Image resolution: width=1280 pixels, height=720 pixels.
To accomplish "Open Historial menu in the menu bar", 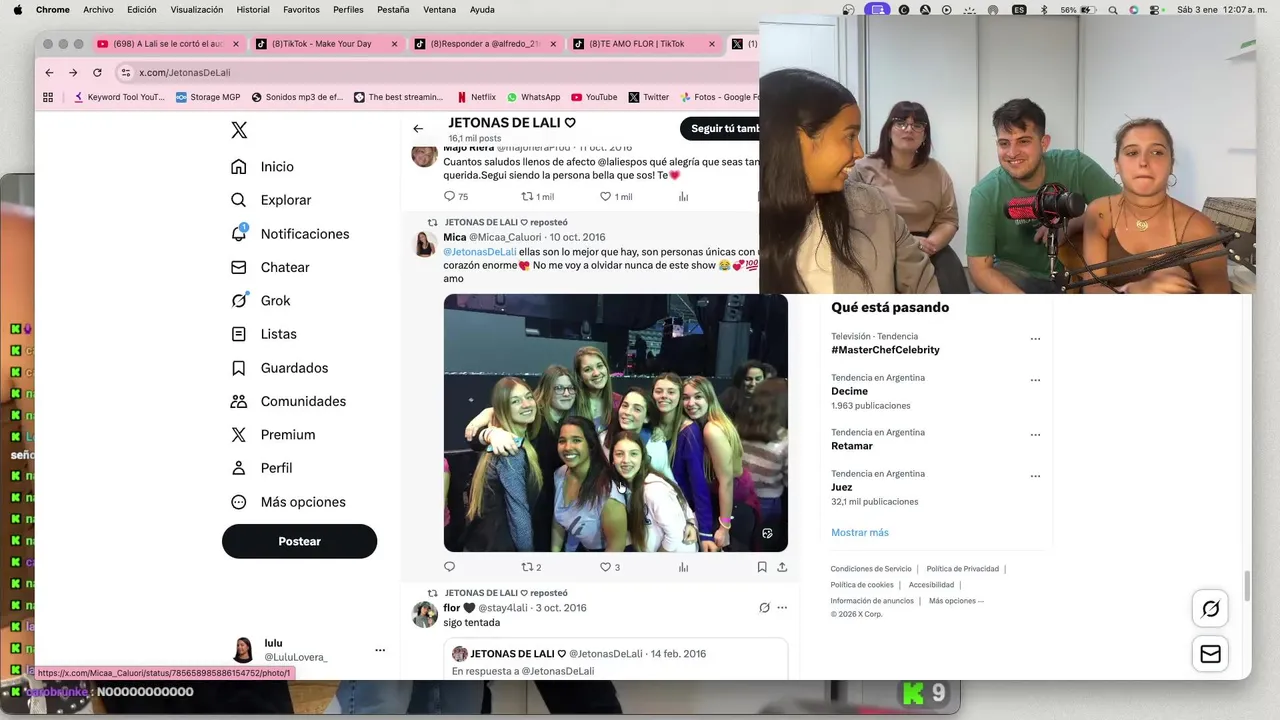I will tap(253, 10).
